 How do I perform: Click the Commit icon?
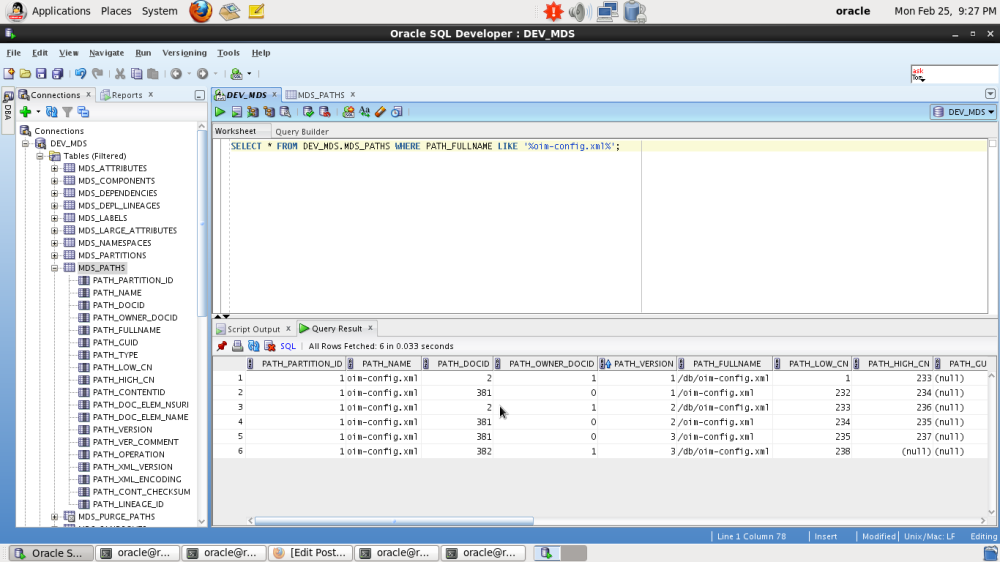[x=309, y=112]
